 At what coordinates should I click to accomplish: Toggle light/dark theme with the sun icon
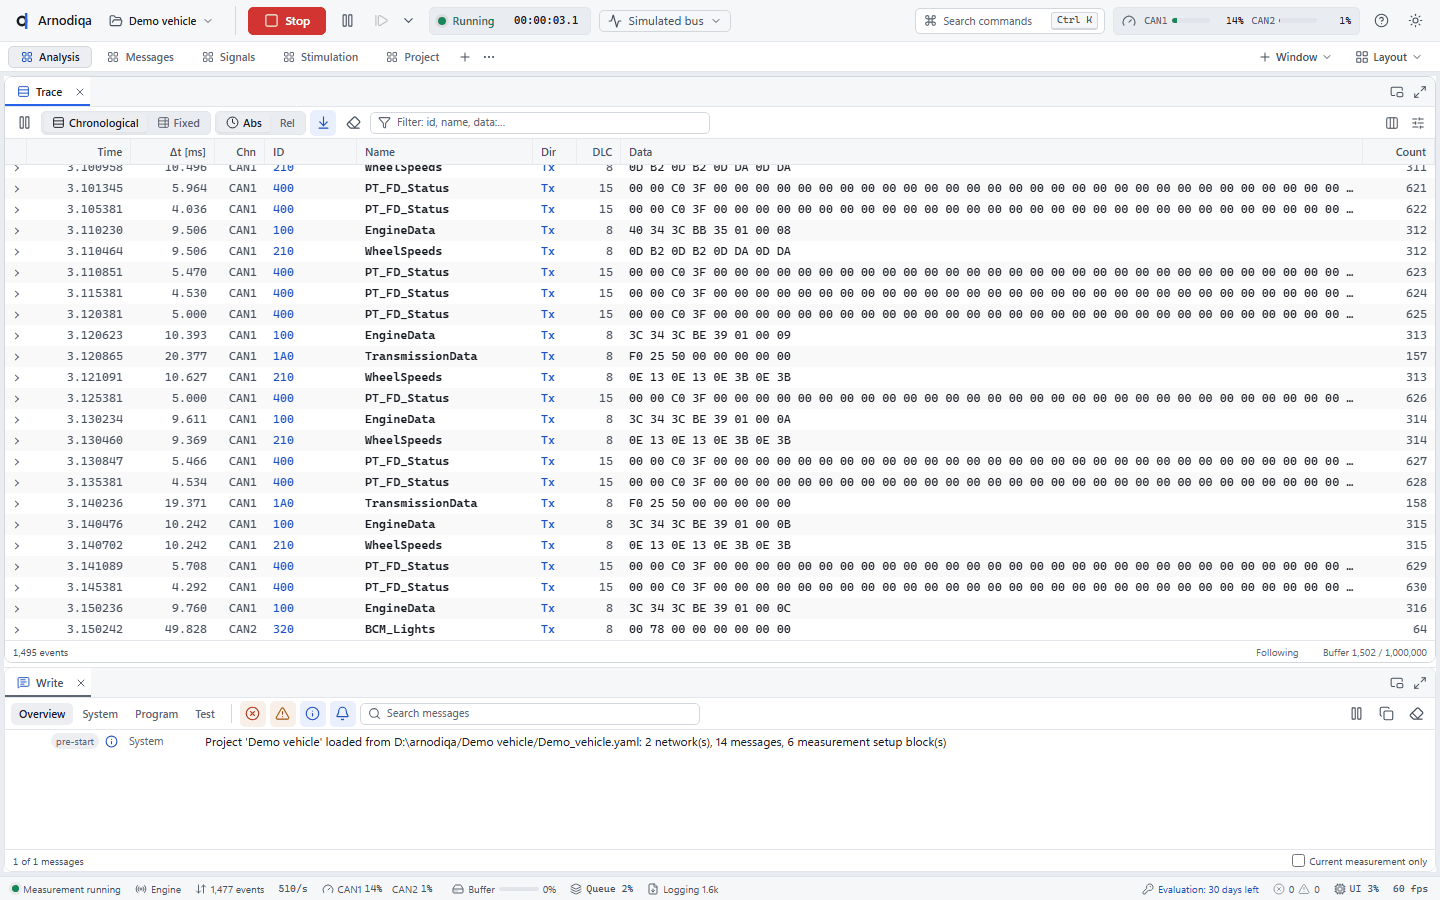coord(1415,21)
